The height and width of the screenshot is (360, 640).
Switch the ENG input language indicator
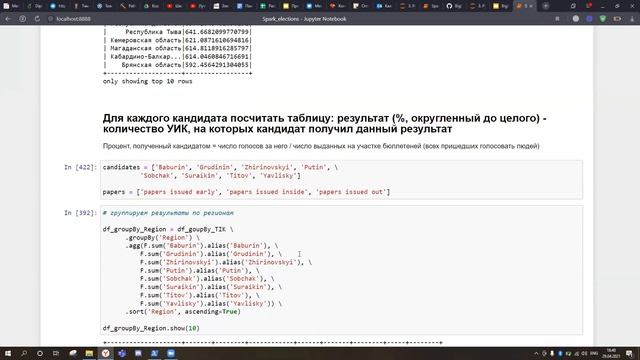tap(594, 353)
